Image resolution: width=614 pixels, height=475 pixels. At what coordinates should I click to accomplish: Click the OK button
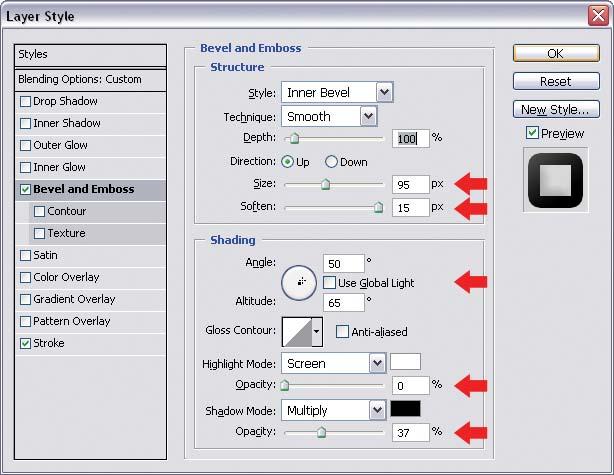pos(556,53)
